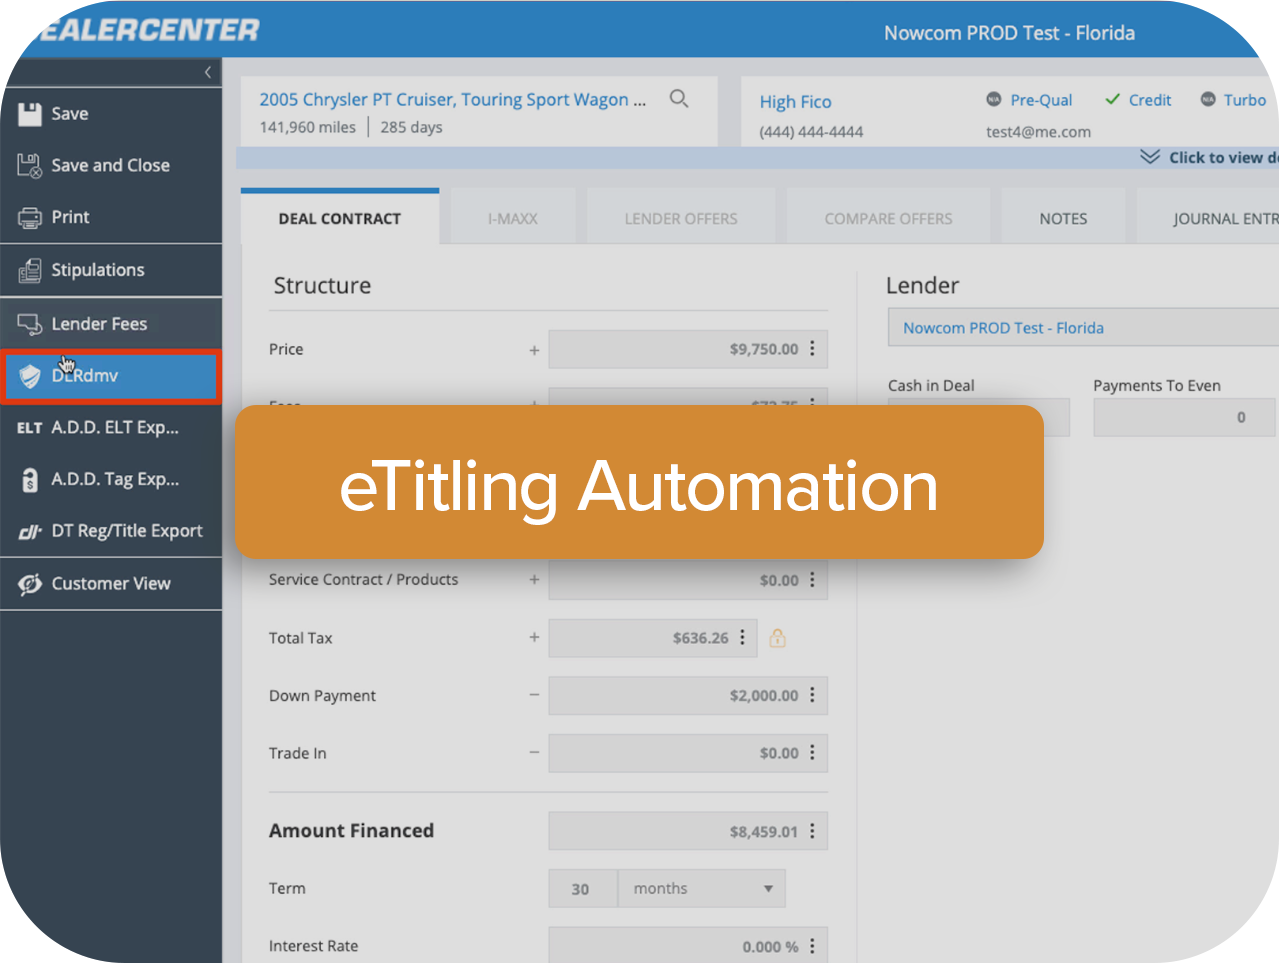Open the term months dropdown
1279x963 pixels.
point(701,889)
